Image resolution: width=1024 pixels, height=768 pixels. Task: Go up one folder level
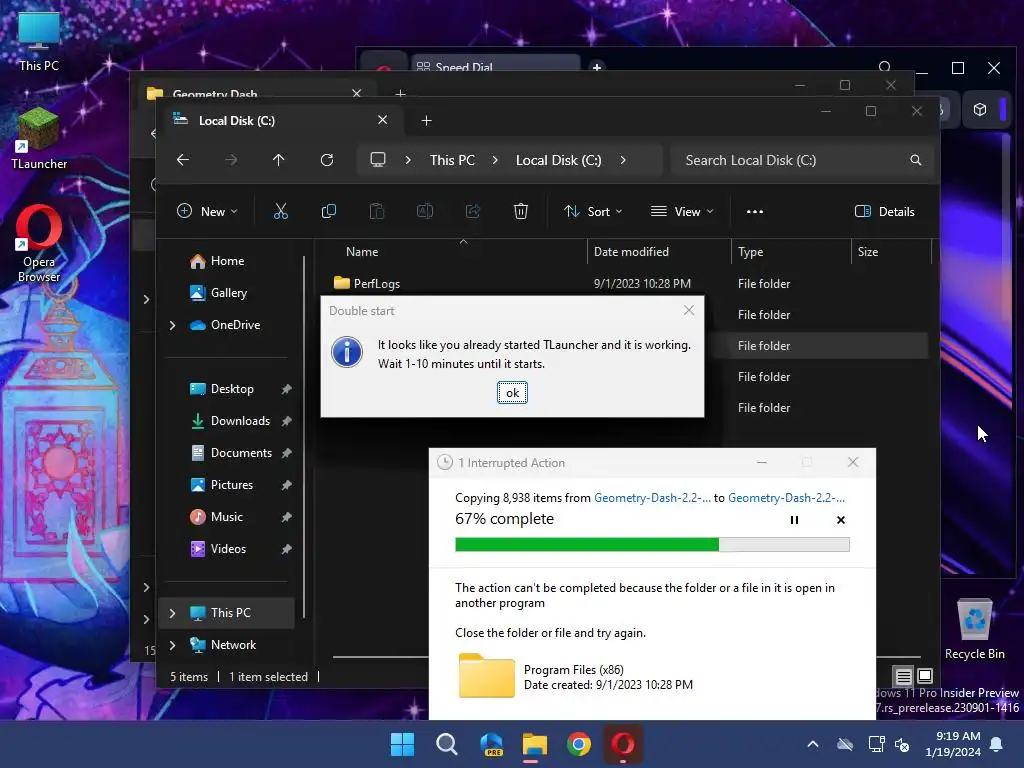[x=279, y=160]
